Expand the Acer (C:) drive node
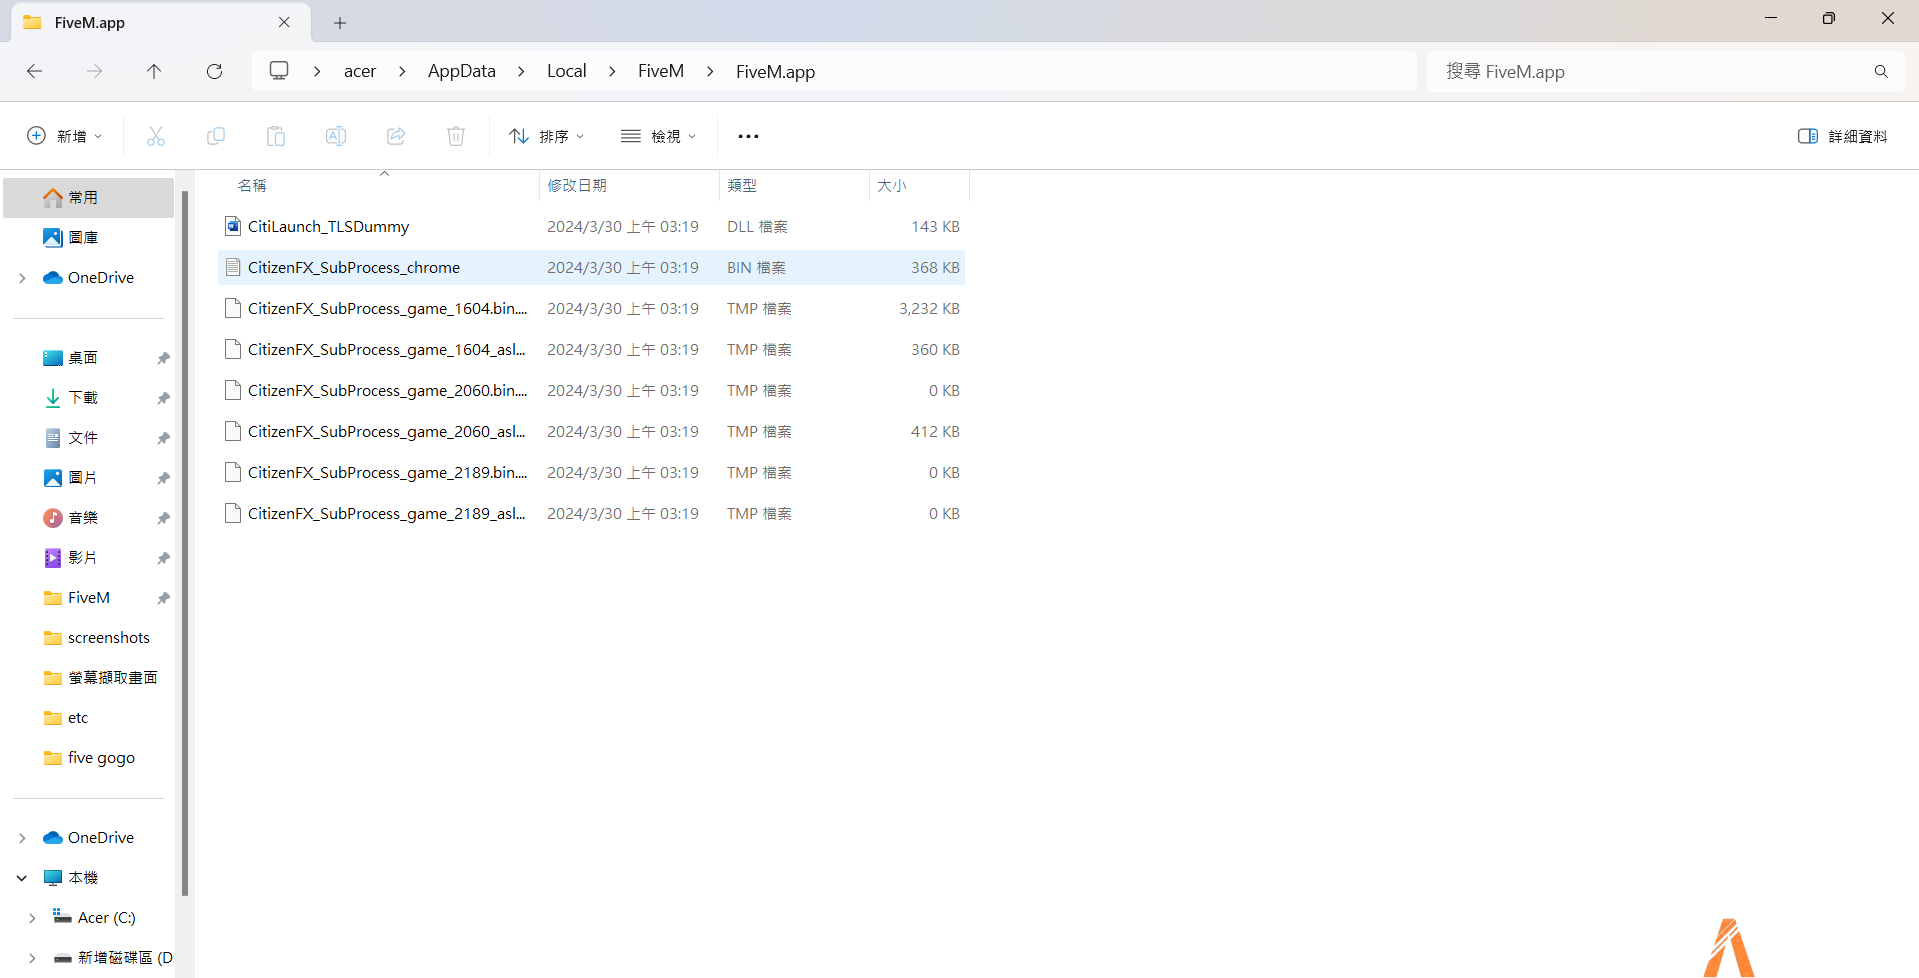Viewport: 1919px width, 978px height. (32, 918)
